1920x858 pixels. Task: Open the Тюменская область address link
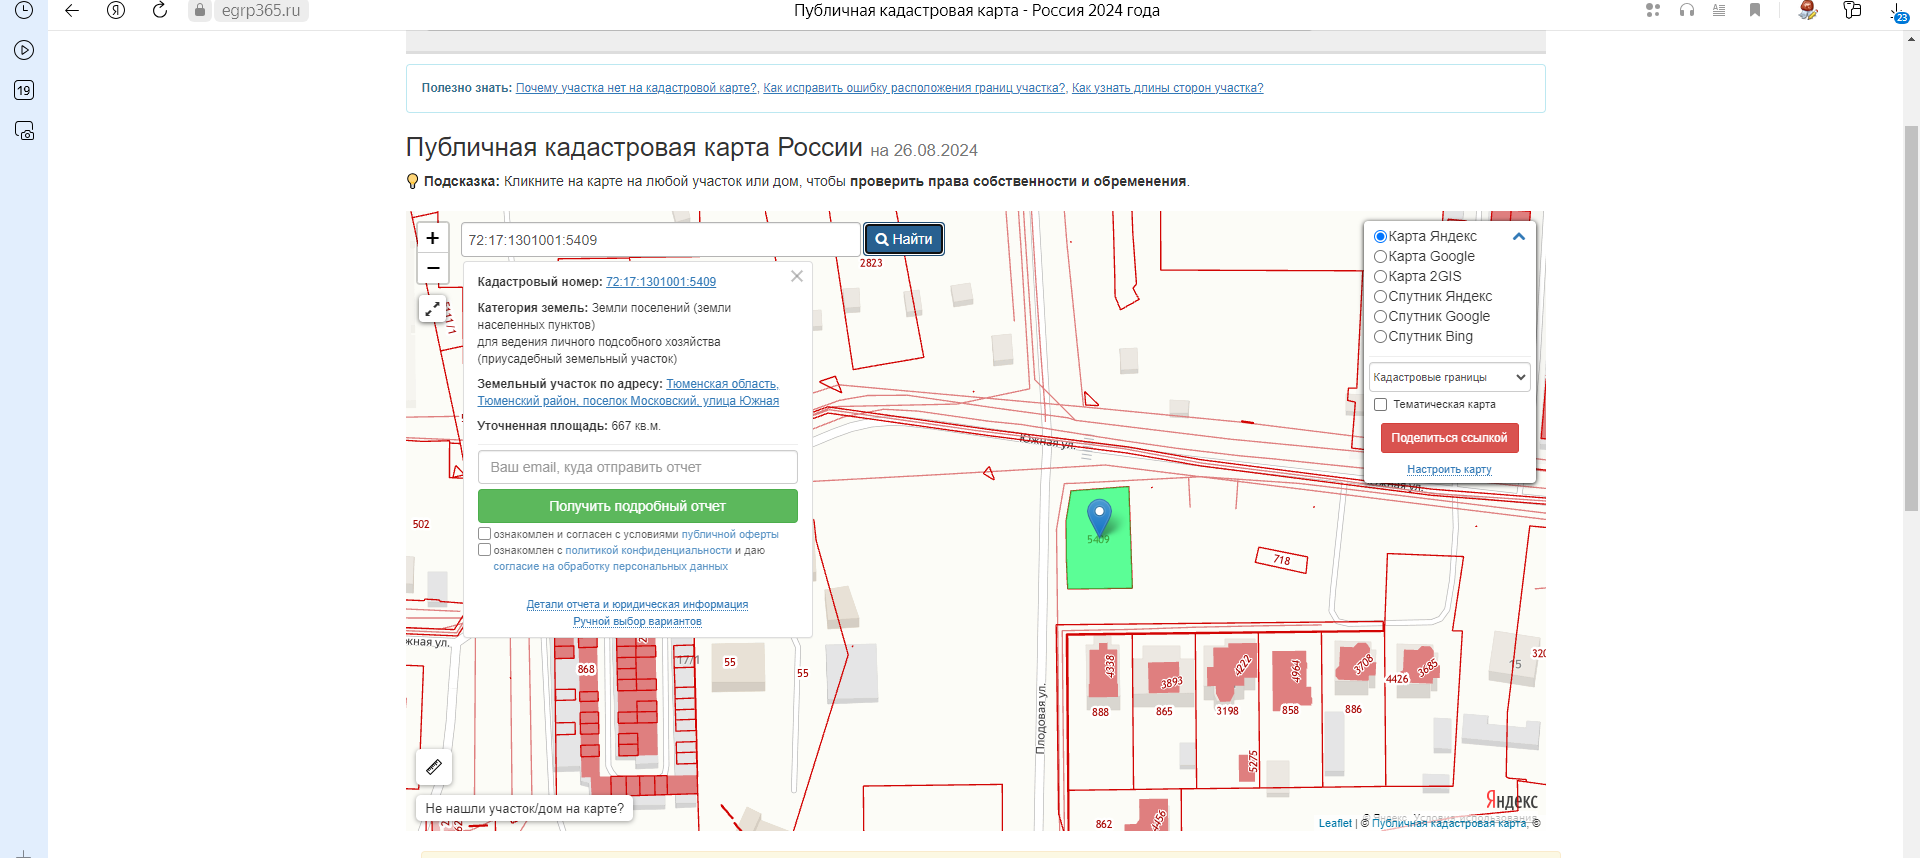tap(628, 392)
